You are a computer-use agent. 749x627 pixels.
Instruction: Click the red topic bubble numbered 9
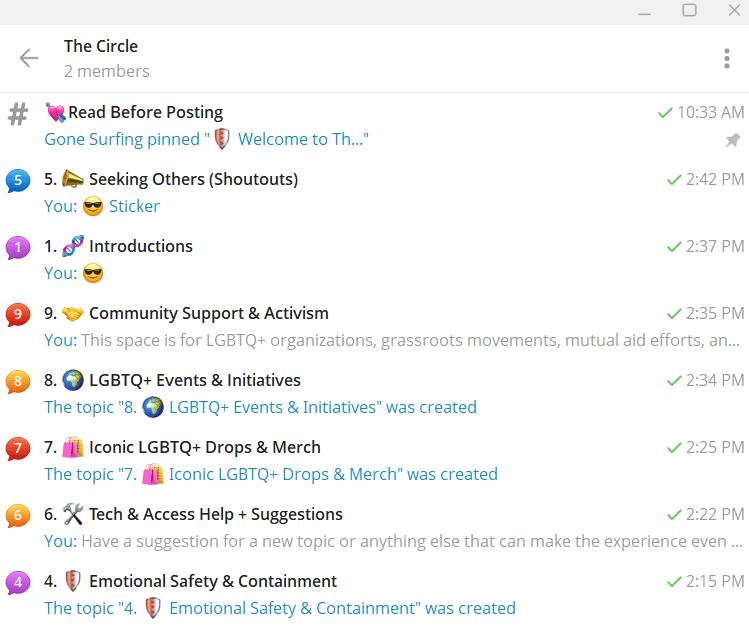[x=18, y=315]
